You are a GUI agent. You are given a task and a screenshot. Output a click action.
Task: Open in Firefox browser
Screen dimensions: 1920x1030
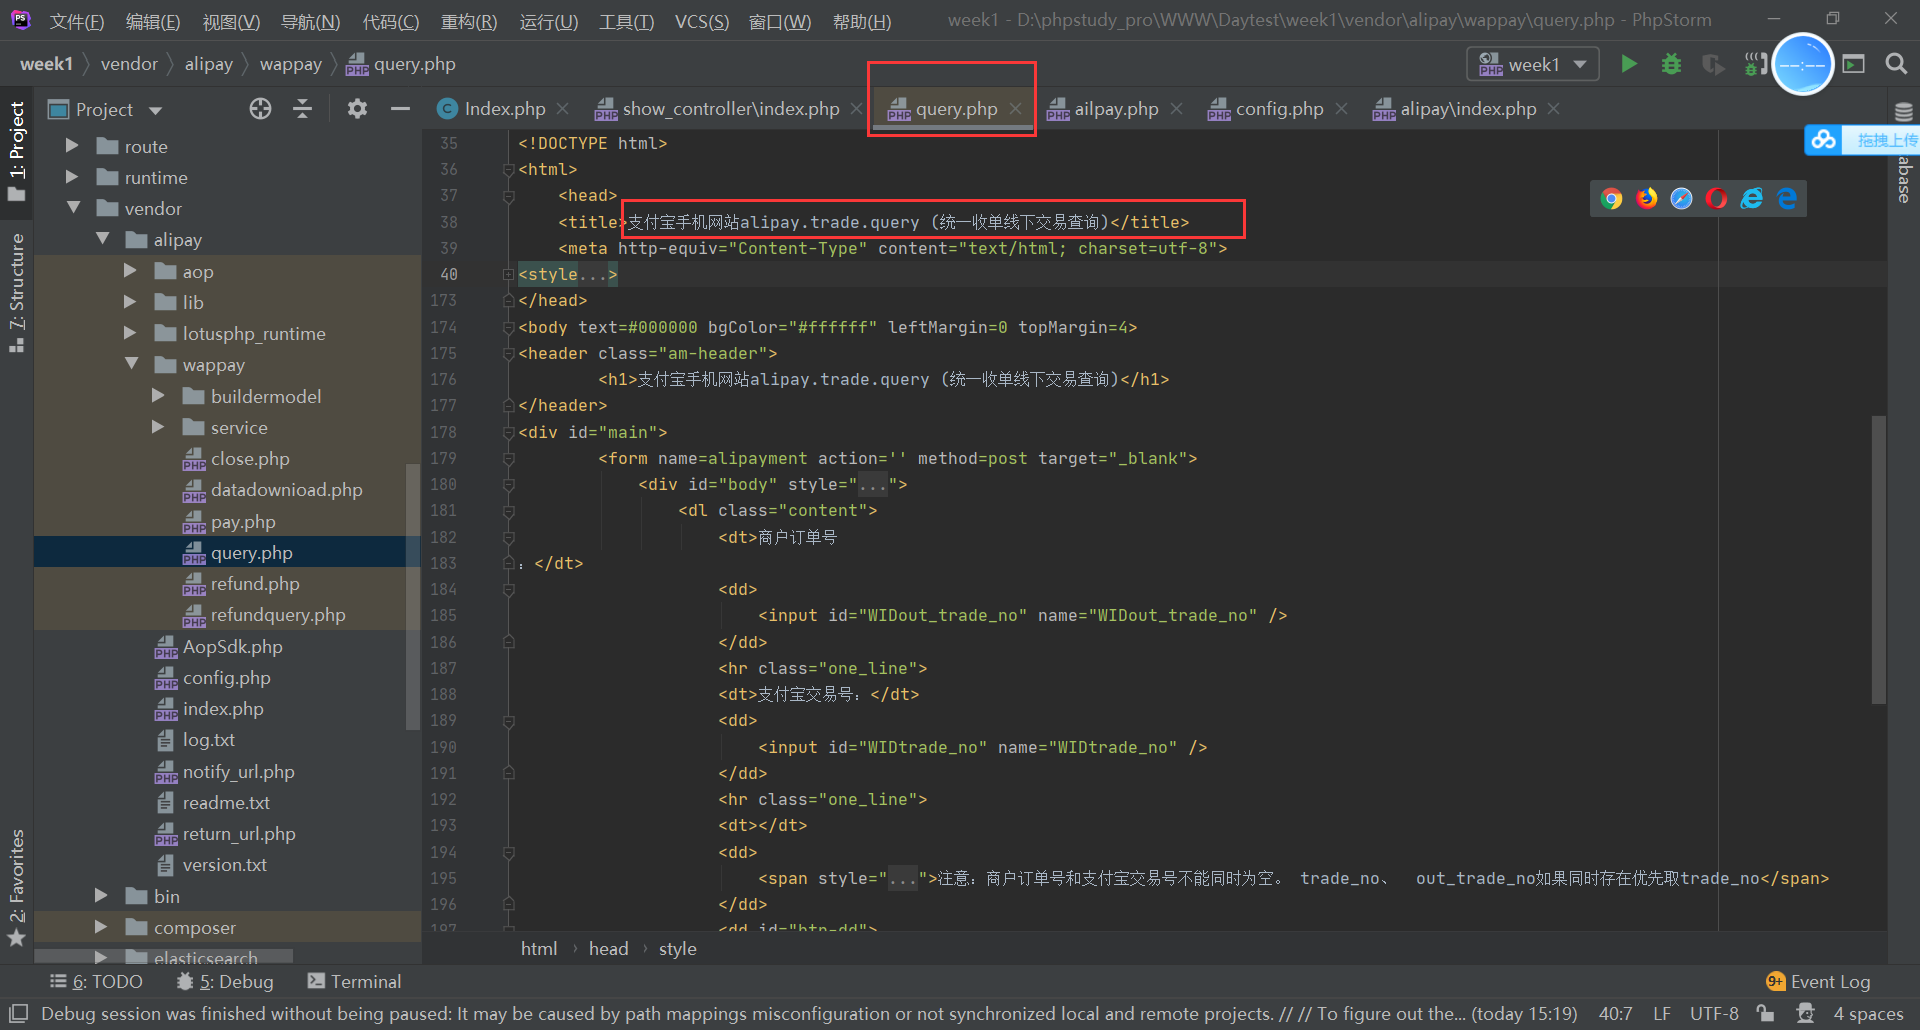tap(1646, 198)
